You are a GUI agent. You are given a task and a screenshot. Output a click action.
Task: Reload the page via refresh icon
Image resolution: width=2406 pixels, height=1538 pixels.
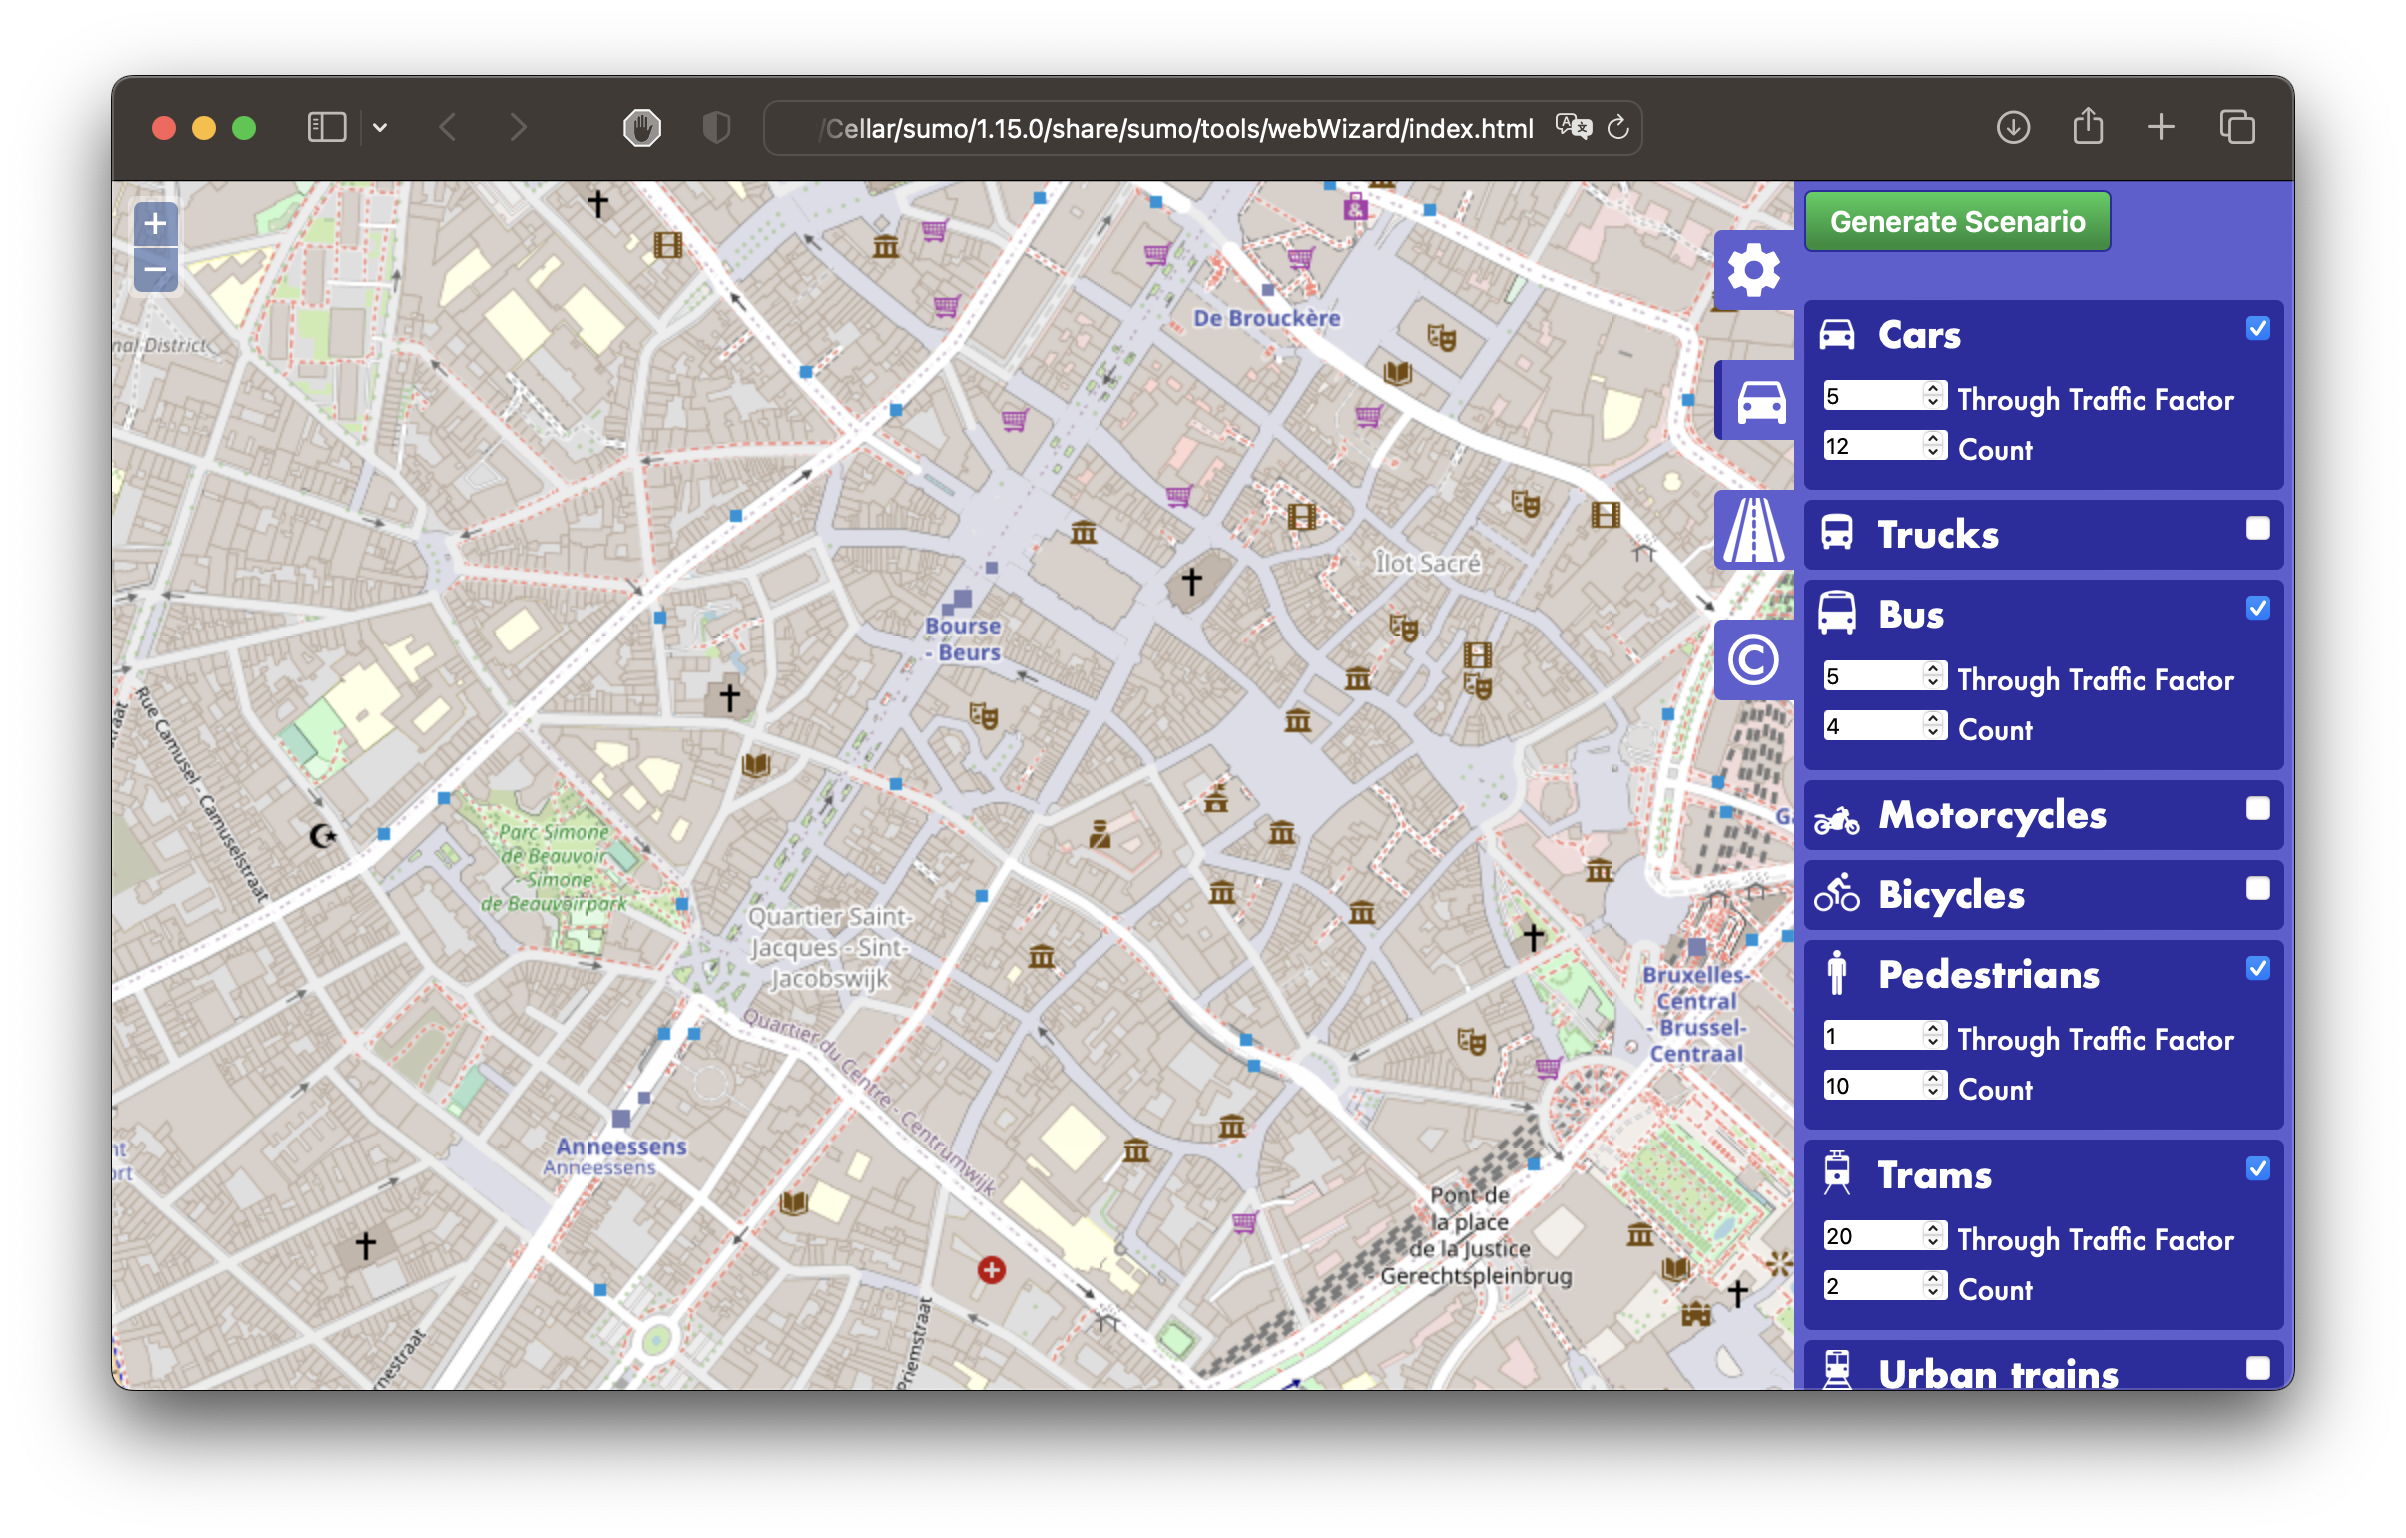click(x=1618, y=128)
